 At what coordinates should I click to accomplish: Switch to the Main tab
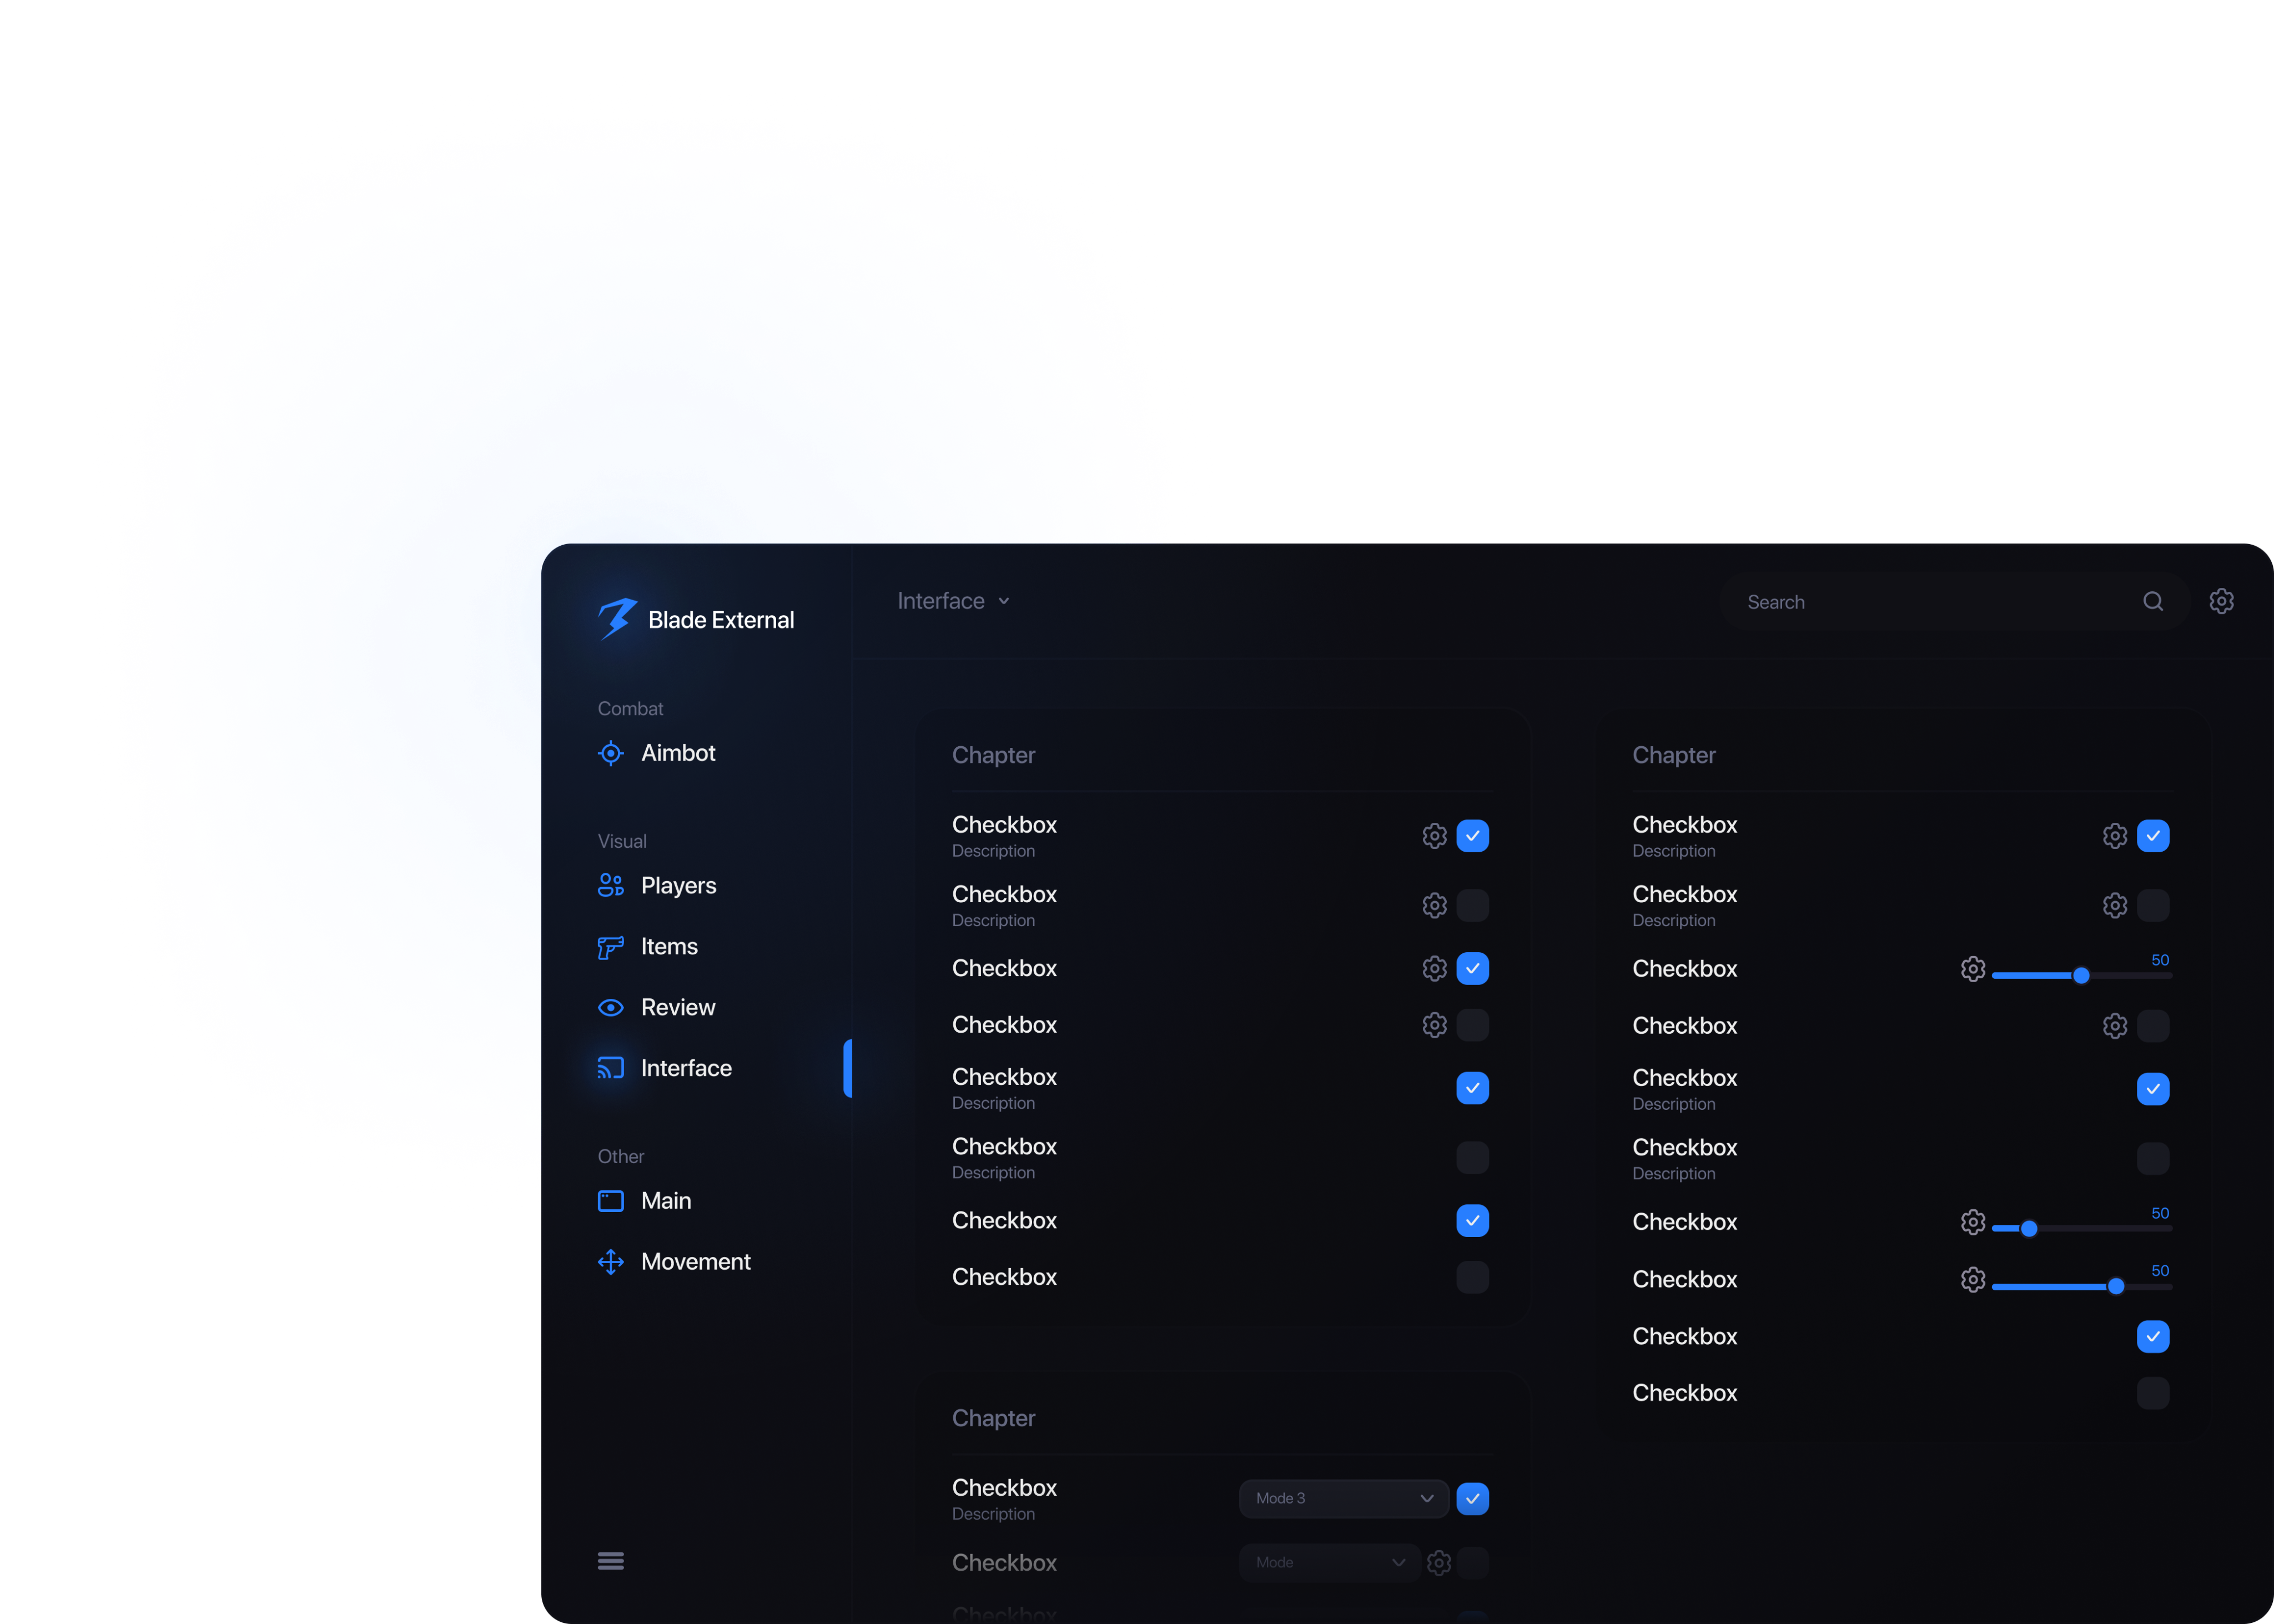pyautogui.click(x=665, y=1201)
